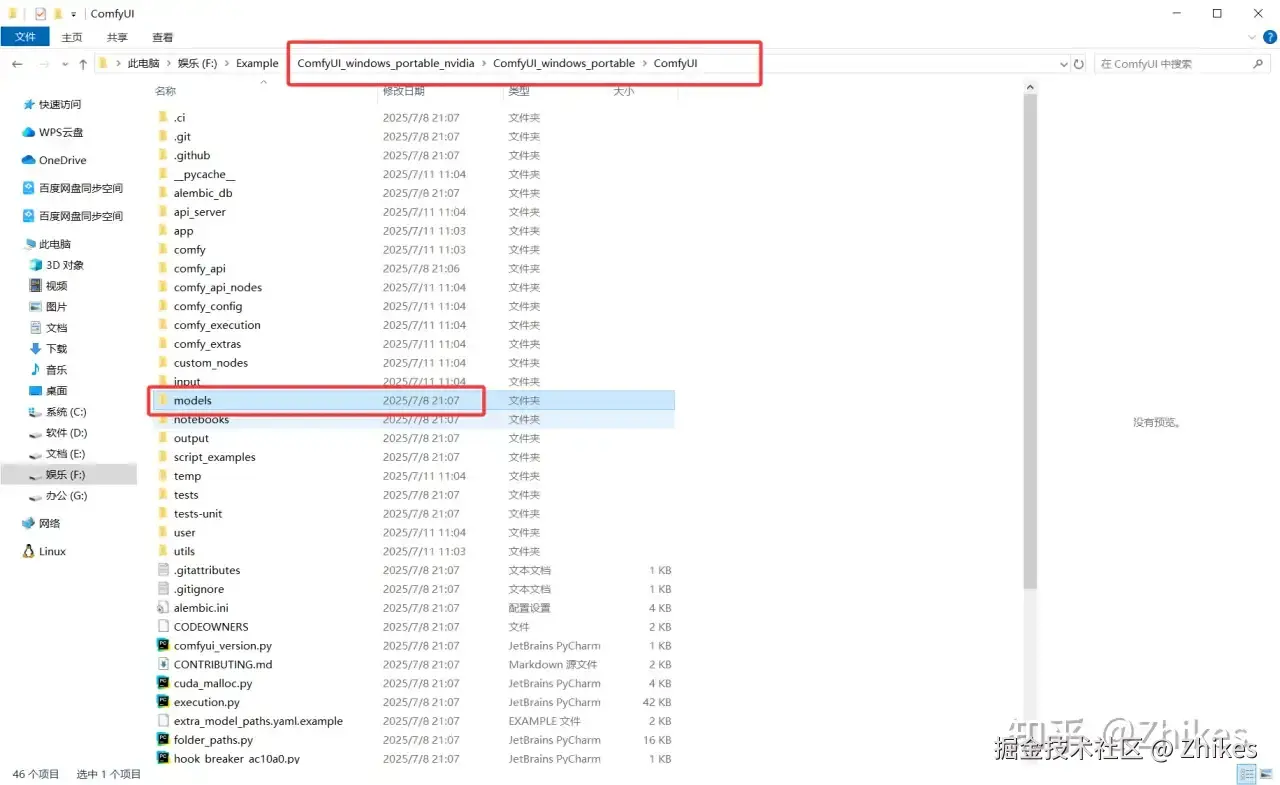
Task: Click the 3D 对象 cube icon
Action: pos(36,265)
